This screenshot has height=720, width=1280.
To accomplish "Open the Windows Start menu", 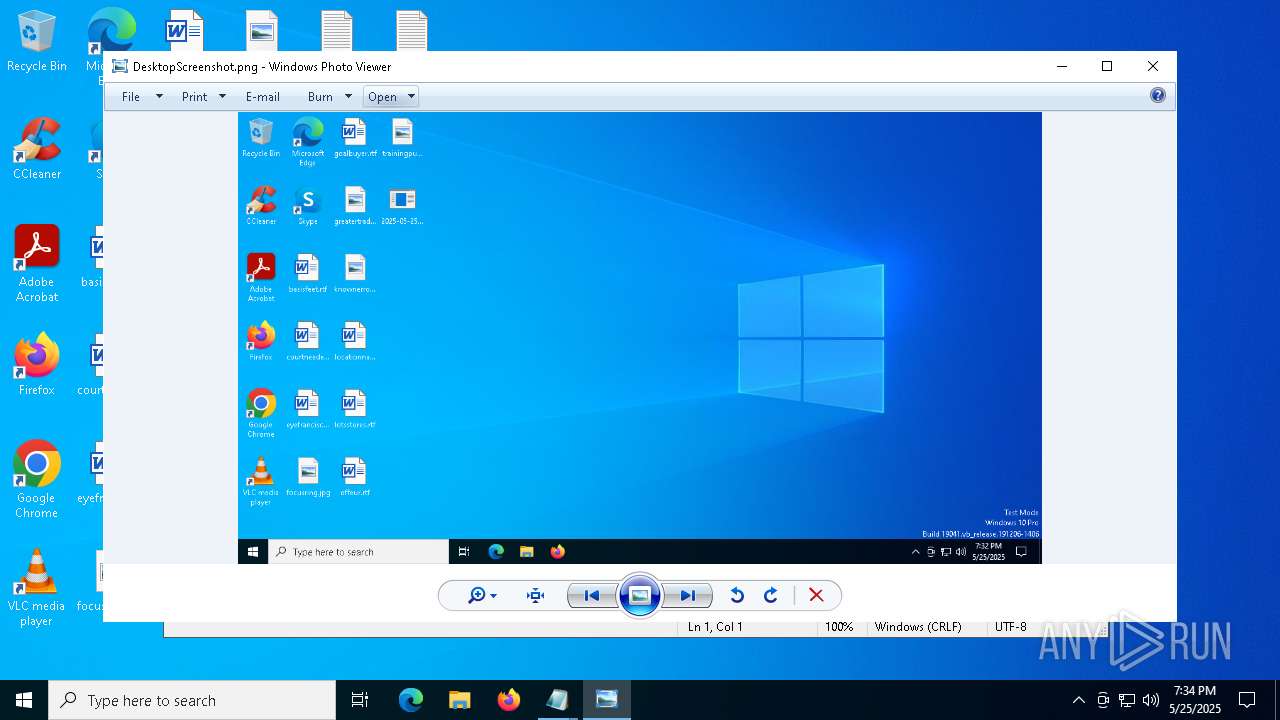I will [x=24, y=700].
